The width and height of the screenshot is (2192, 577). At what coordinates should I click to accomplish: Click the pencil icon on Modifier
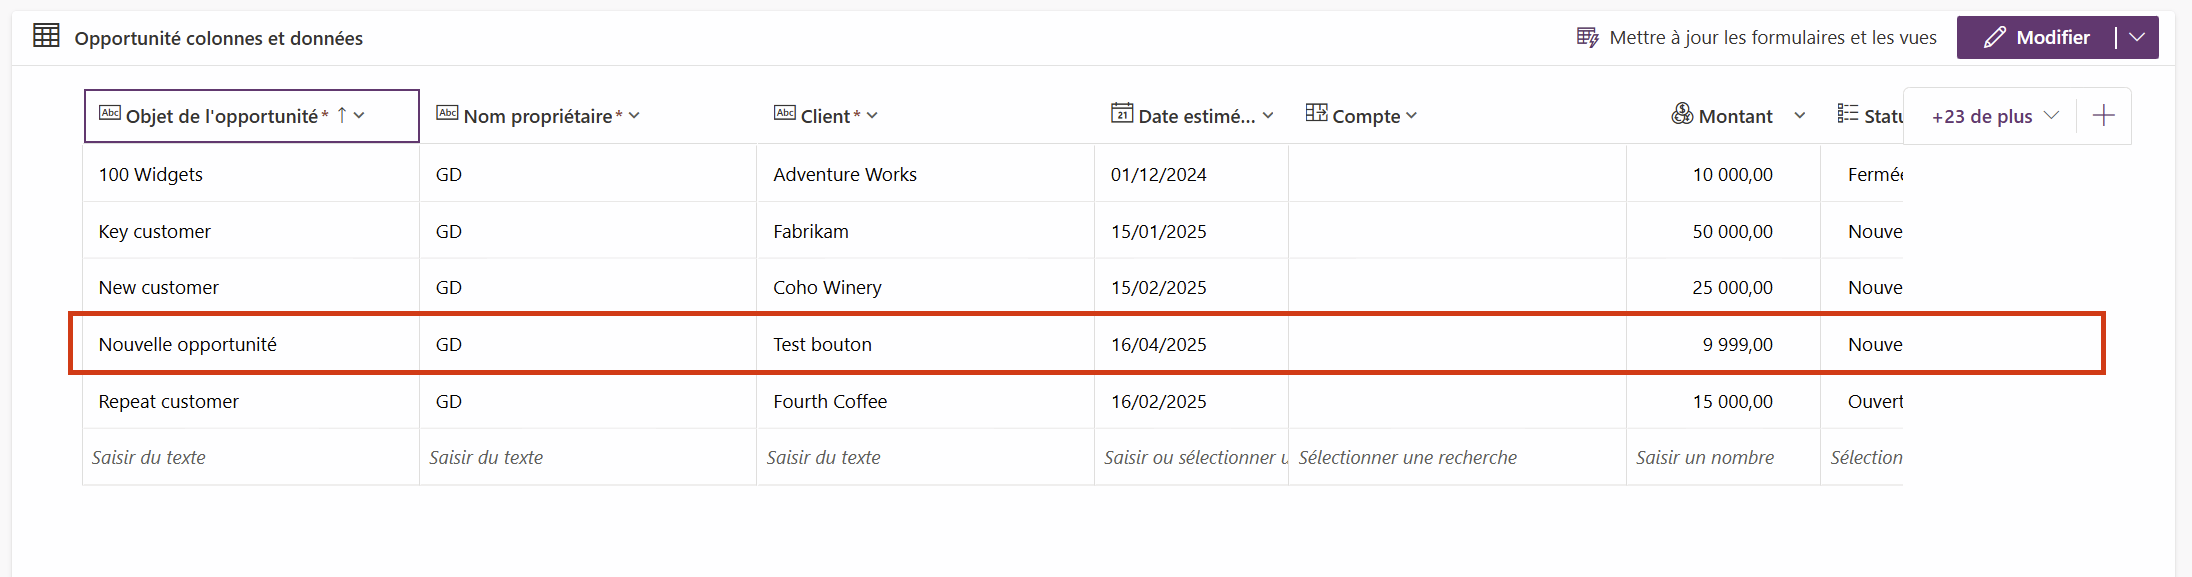click(x=1994, y=38)
